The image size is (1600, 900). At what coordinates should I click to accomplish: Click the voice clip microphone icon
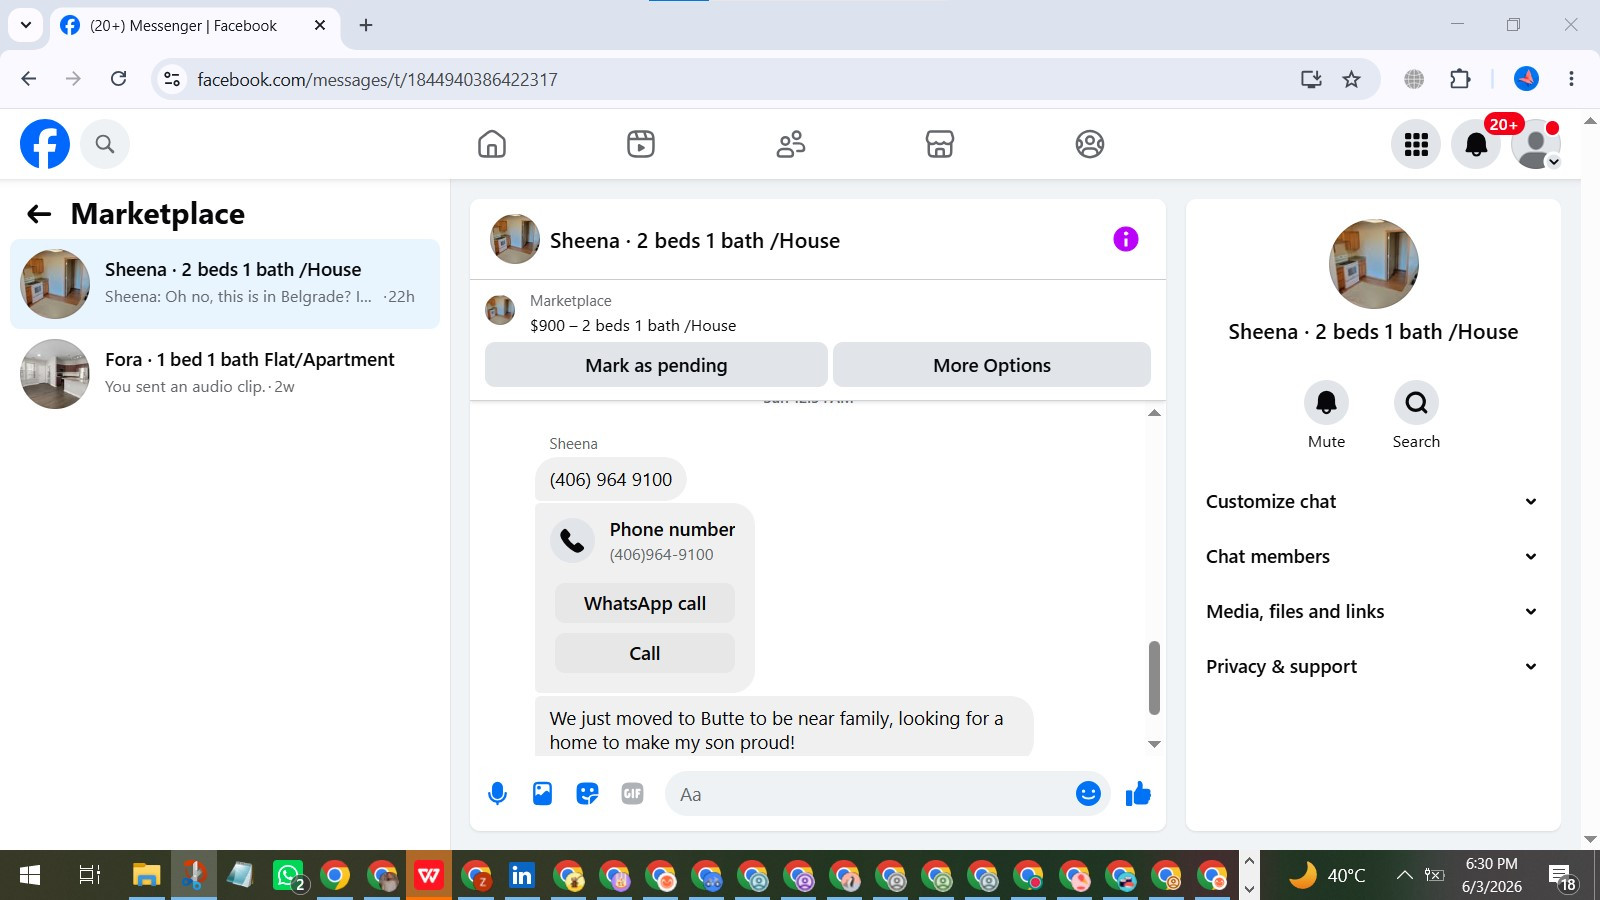pos(497,794)
